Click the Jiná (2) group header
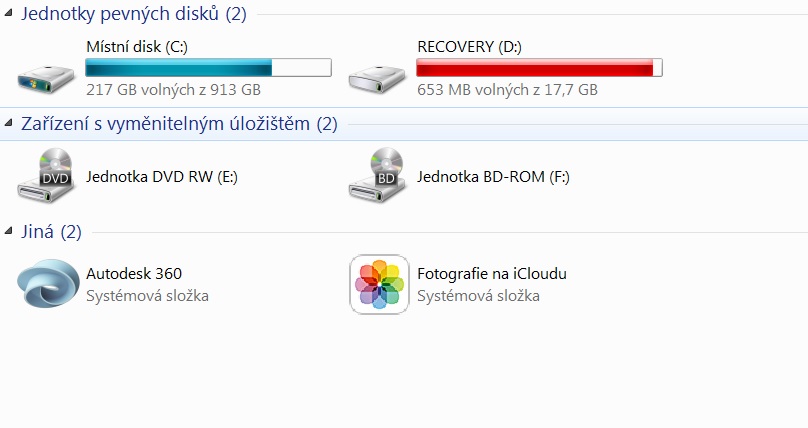 coord(51,232)
